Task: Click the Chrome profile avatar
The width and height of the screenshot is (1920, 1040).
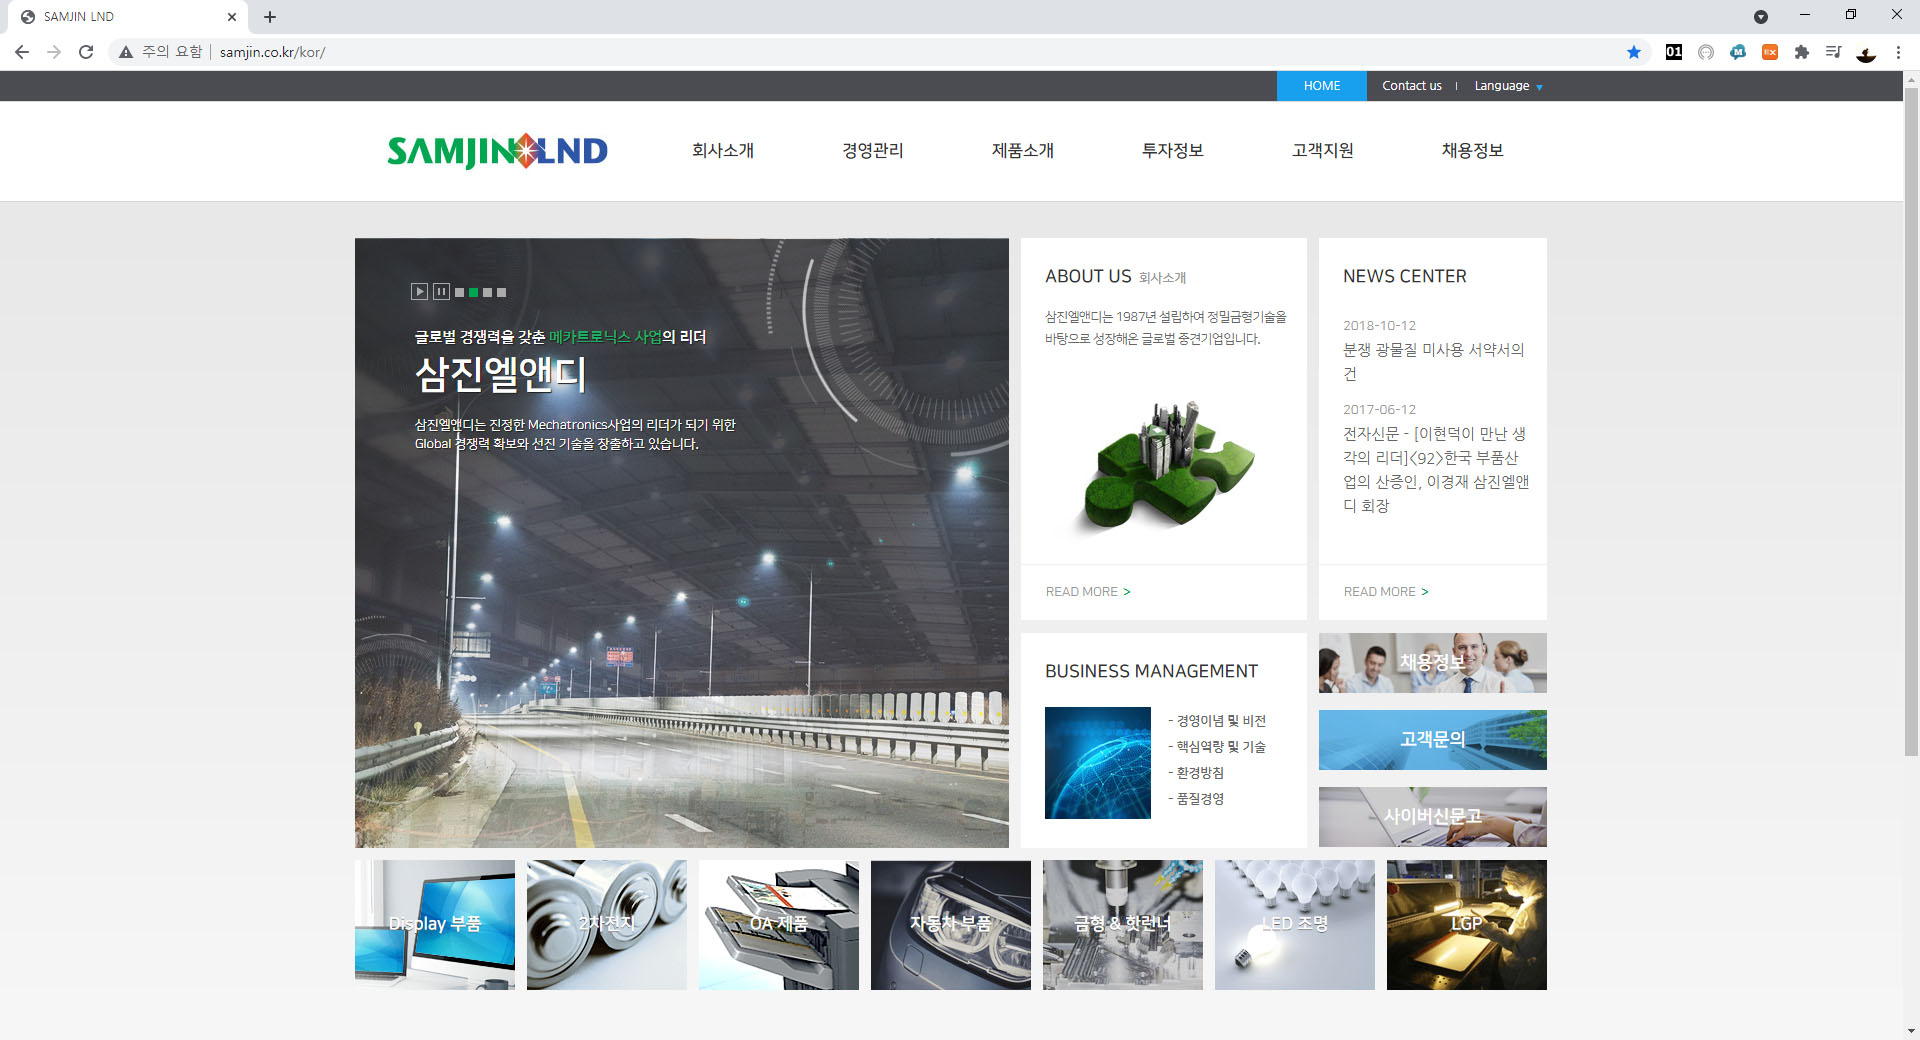Action: pos(1866,52)
